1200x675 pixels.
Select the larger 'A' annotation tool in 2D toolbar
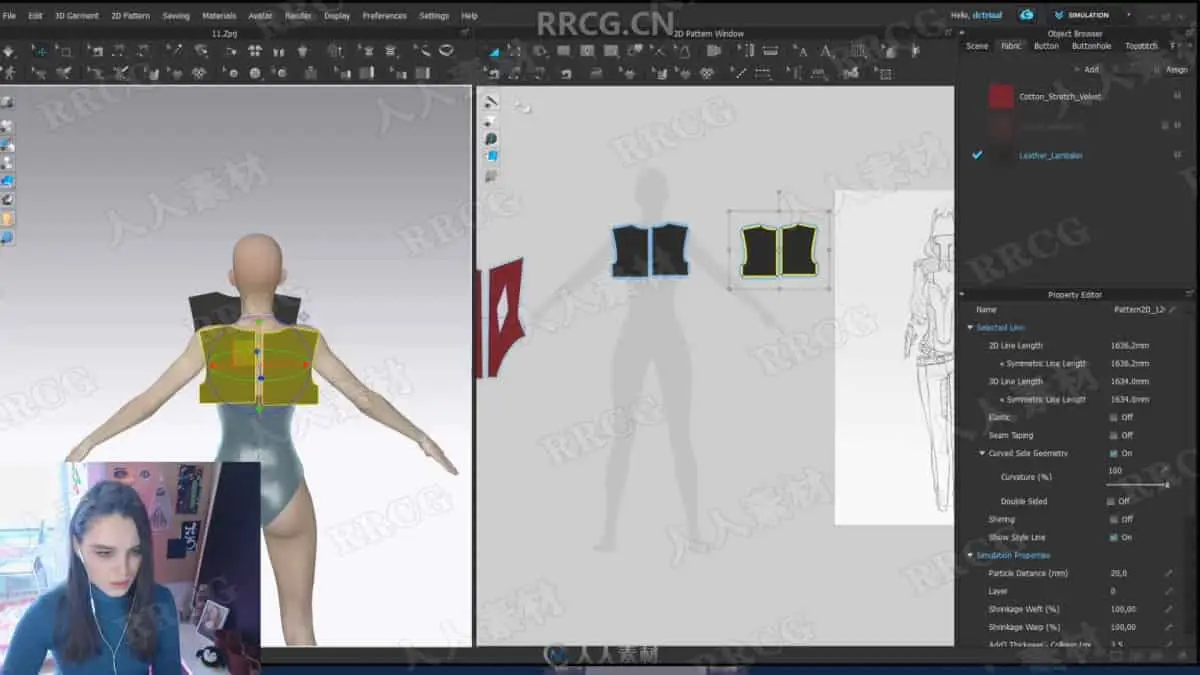pos(827,51)
